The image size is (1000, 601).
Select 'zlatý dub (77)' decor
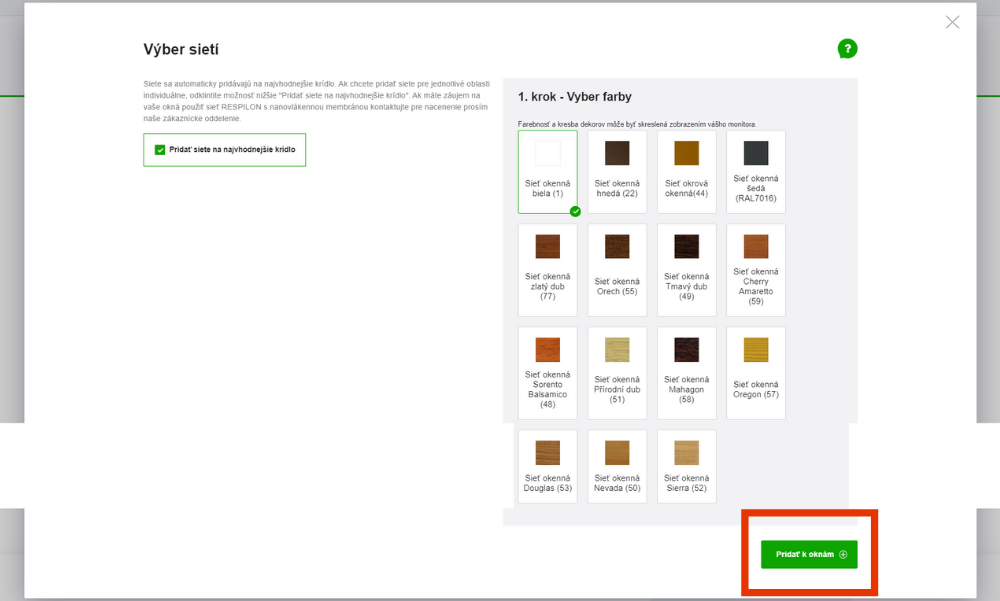click(x=547, y=269)
